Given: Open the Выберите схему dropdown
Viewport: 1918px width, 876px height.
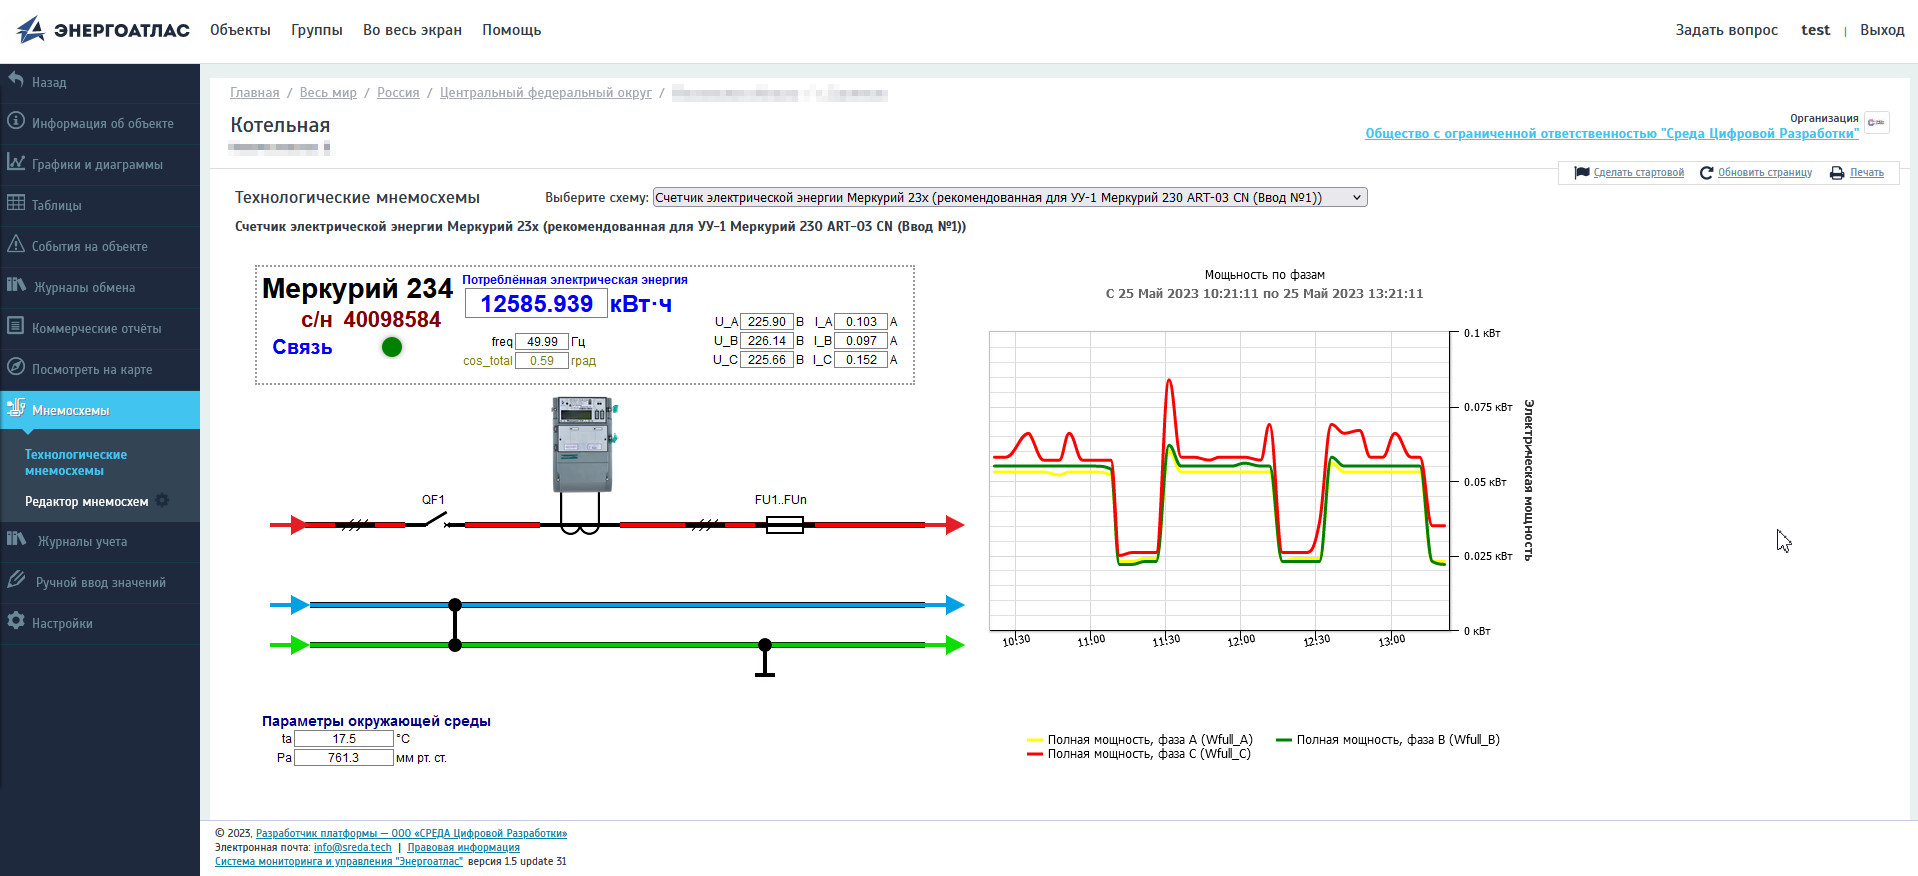Looking at the screenshot, I should (x=1009, y=198).
